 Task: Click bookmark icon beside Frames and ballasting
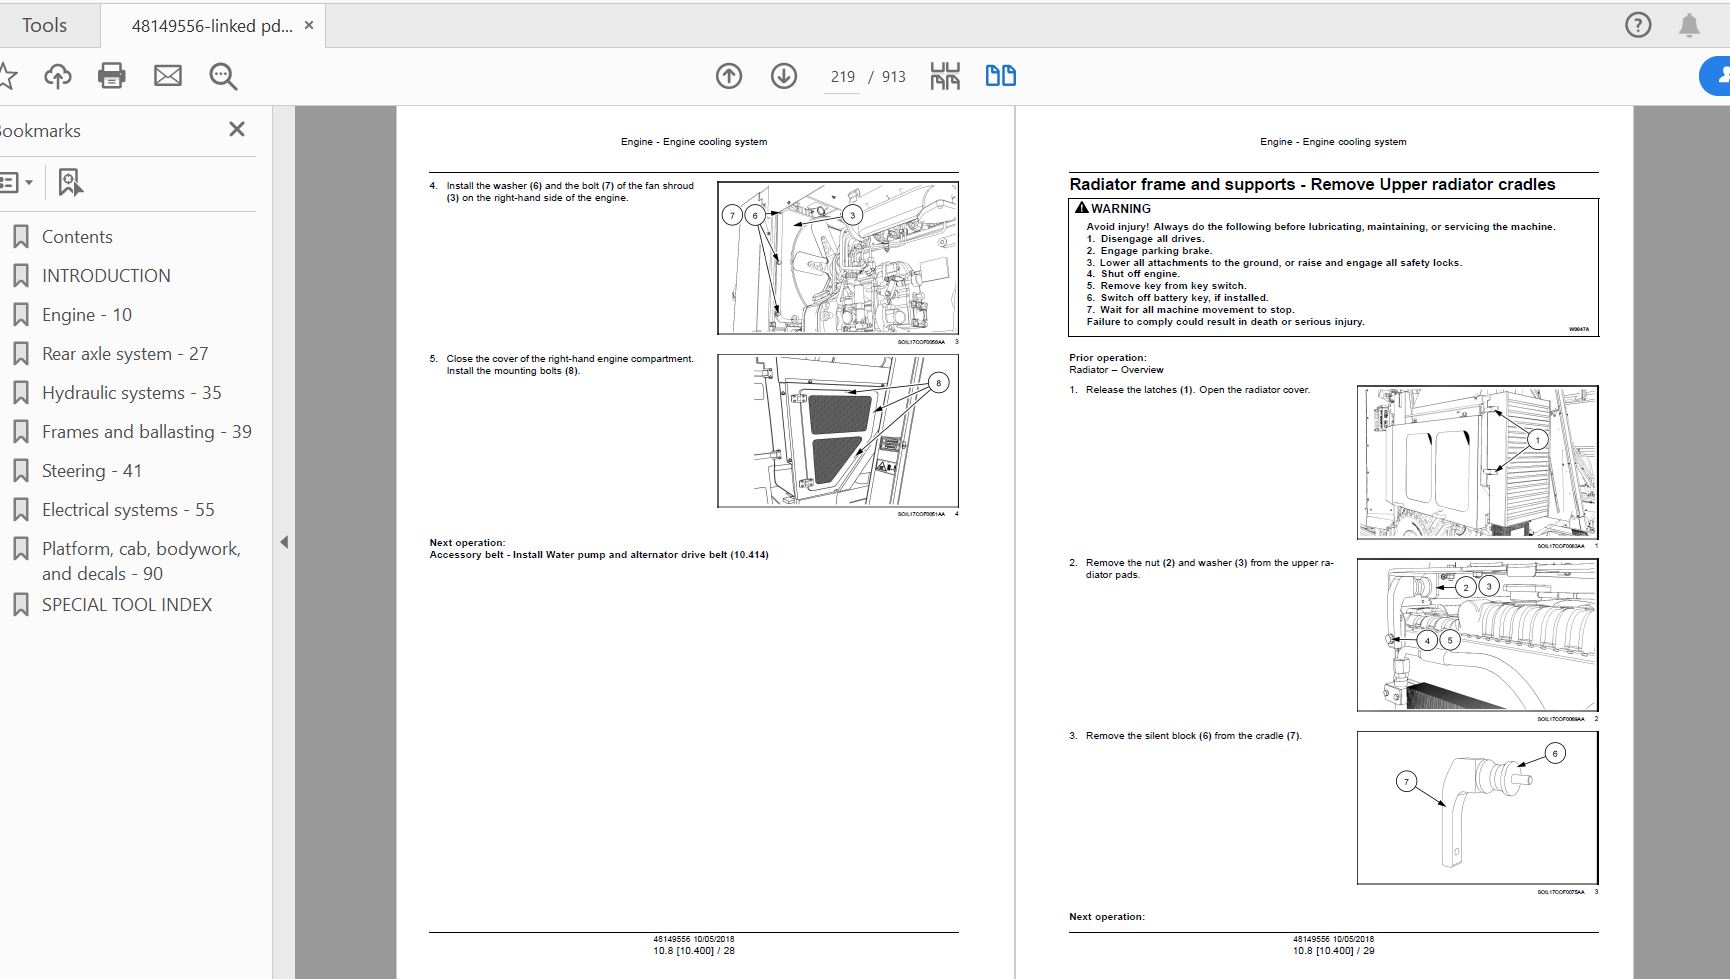(x=20, y=432)
